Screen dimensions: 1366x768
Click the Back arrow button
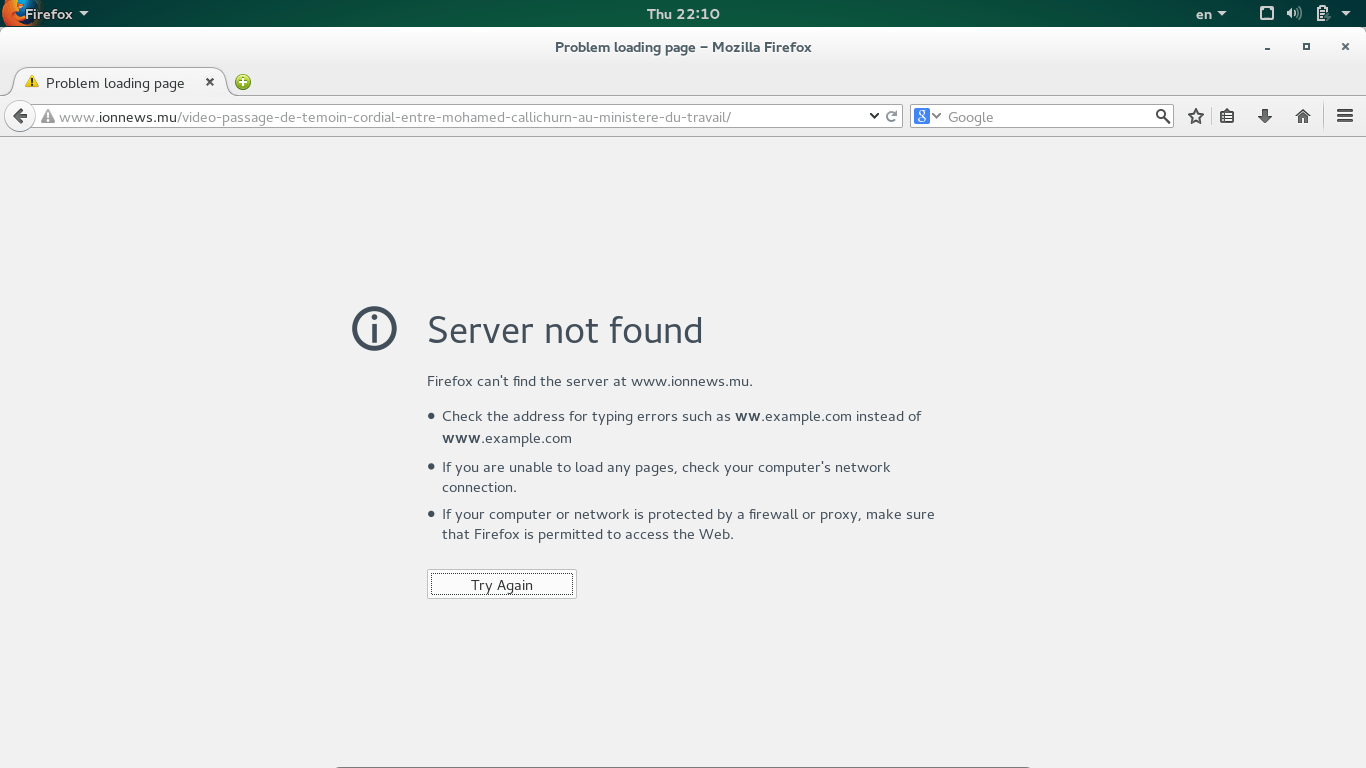pos(20,116)
